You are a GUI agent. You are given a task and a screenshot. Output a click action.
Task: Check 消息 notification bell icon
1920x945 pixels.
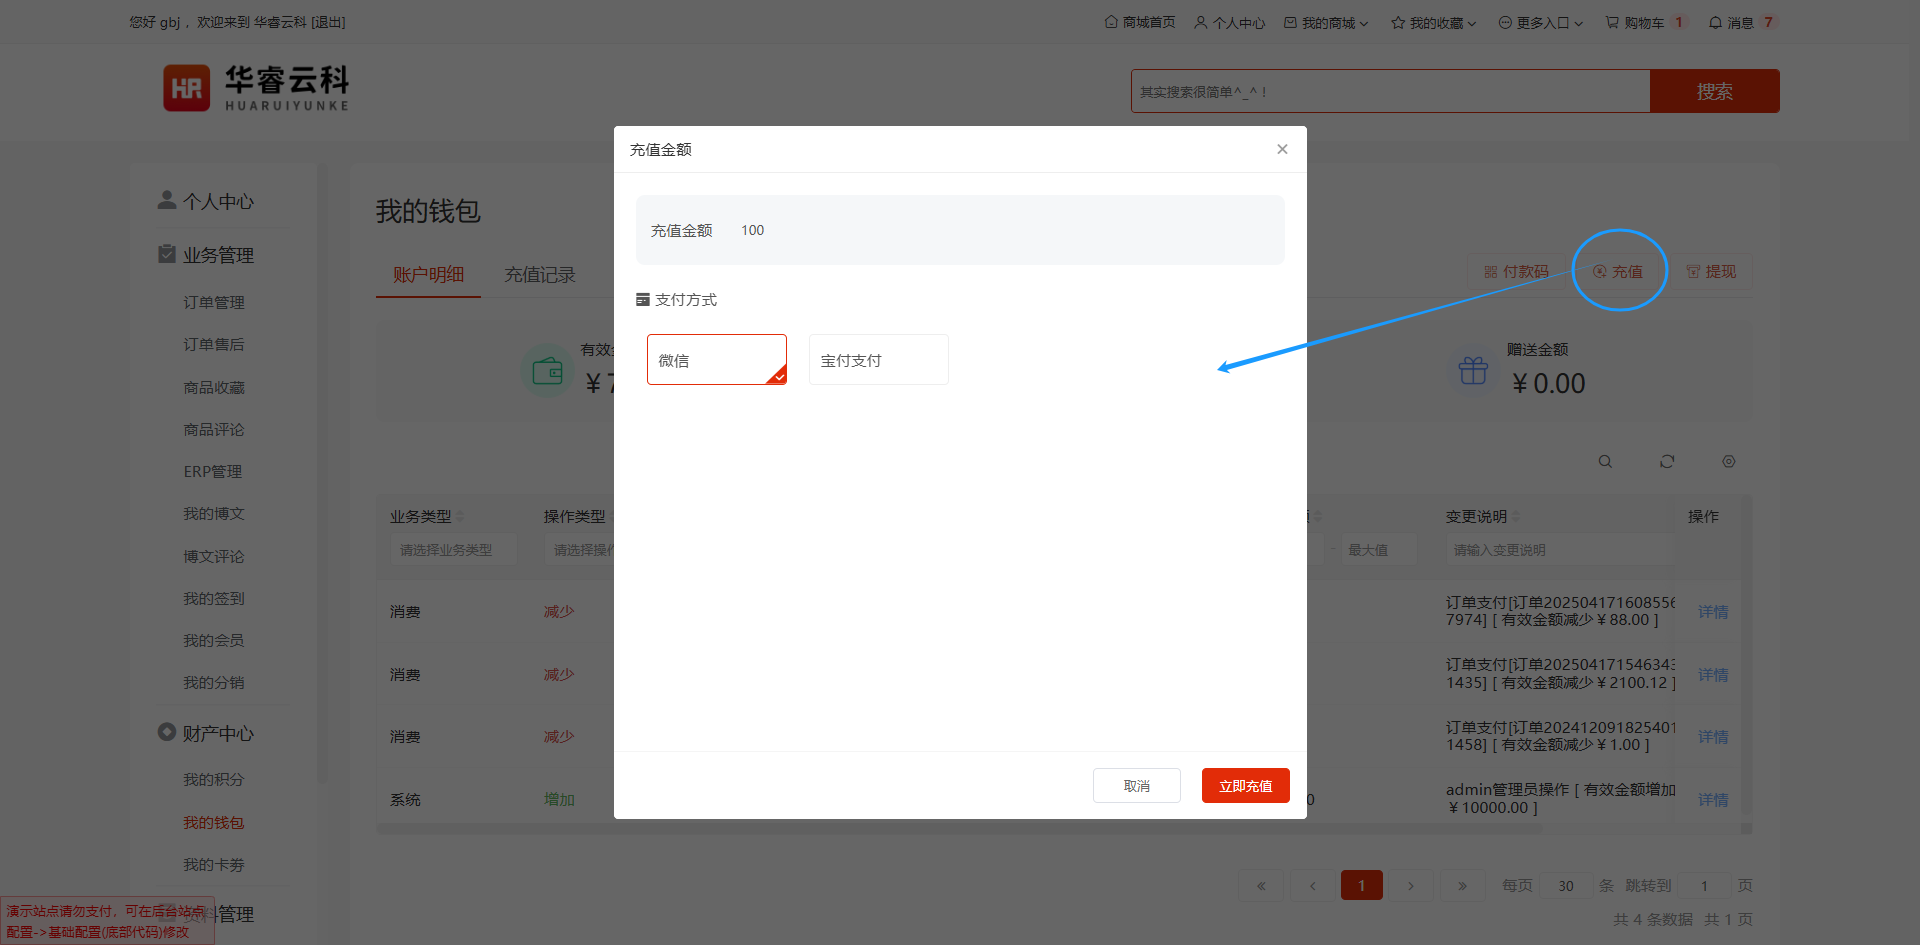pos(1716,22)
